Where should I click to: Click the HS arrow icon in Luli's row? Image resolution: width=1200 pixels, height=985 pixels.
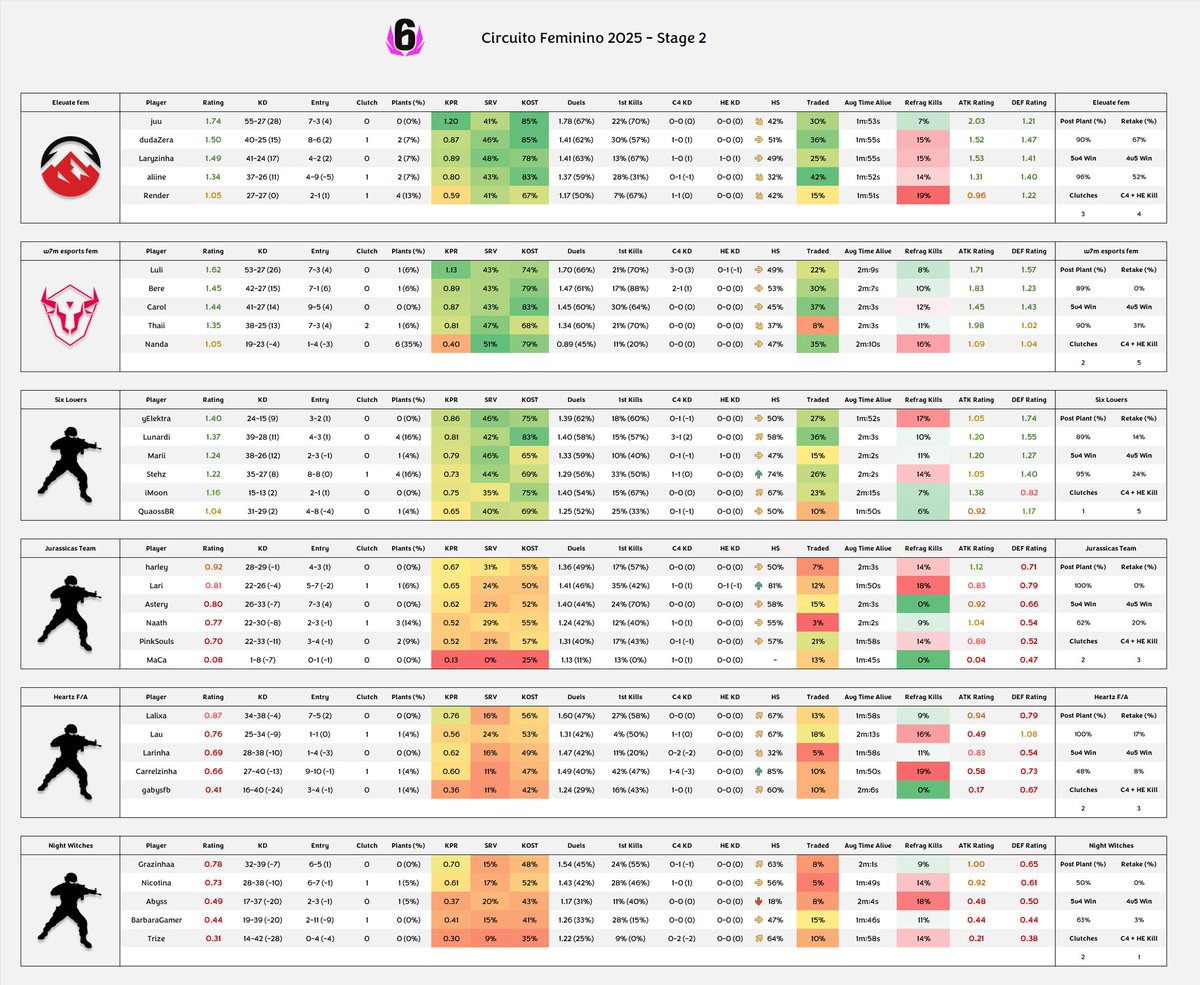point(760,270)
